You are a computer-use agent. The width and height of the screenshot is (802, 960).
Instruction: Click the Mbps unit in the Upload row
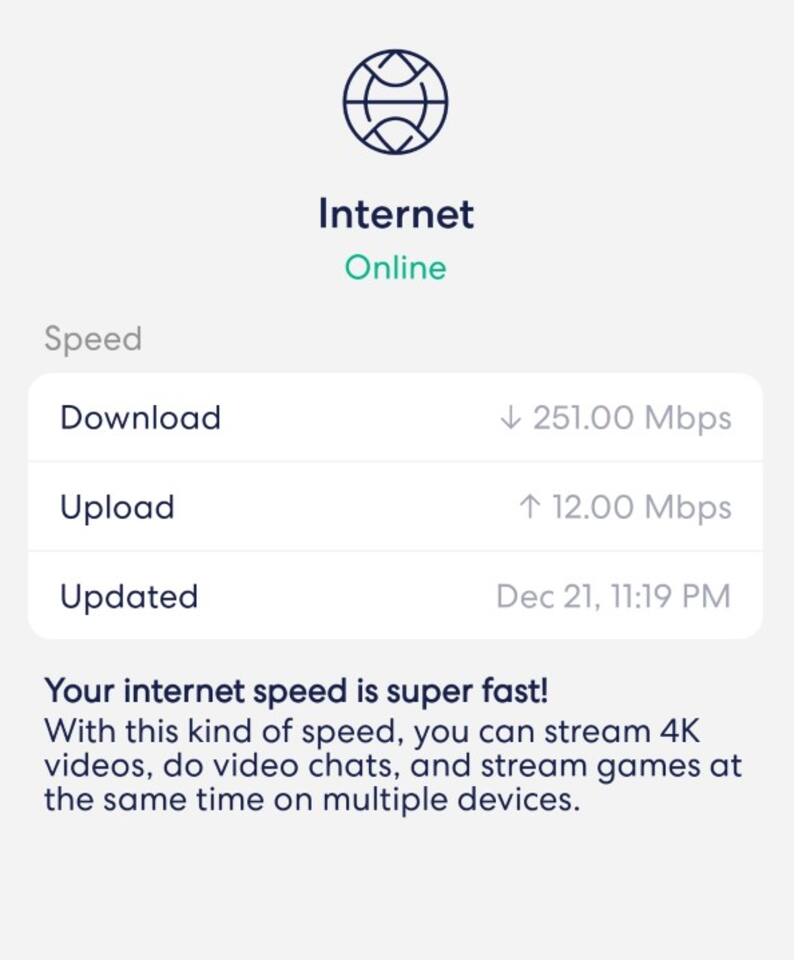(x=688, y=507)
